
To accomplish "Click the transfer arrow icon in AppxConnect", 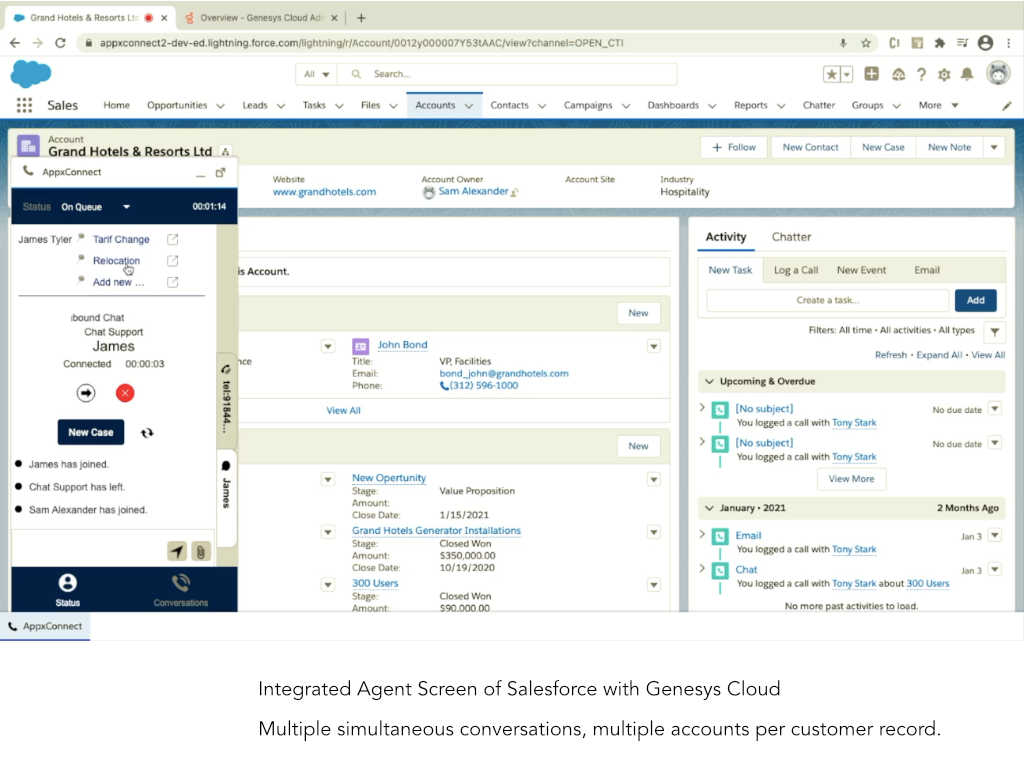I will click(86, 393).
